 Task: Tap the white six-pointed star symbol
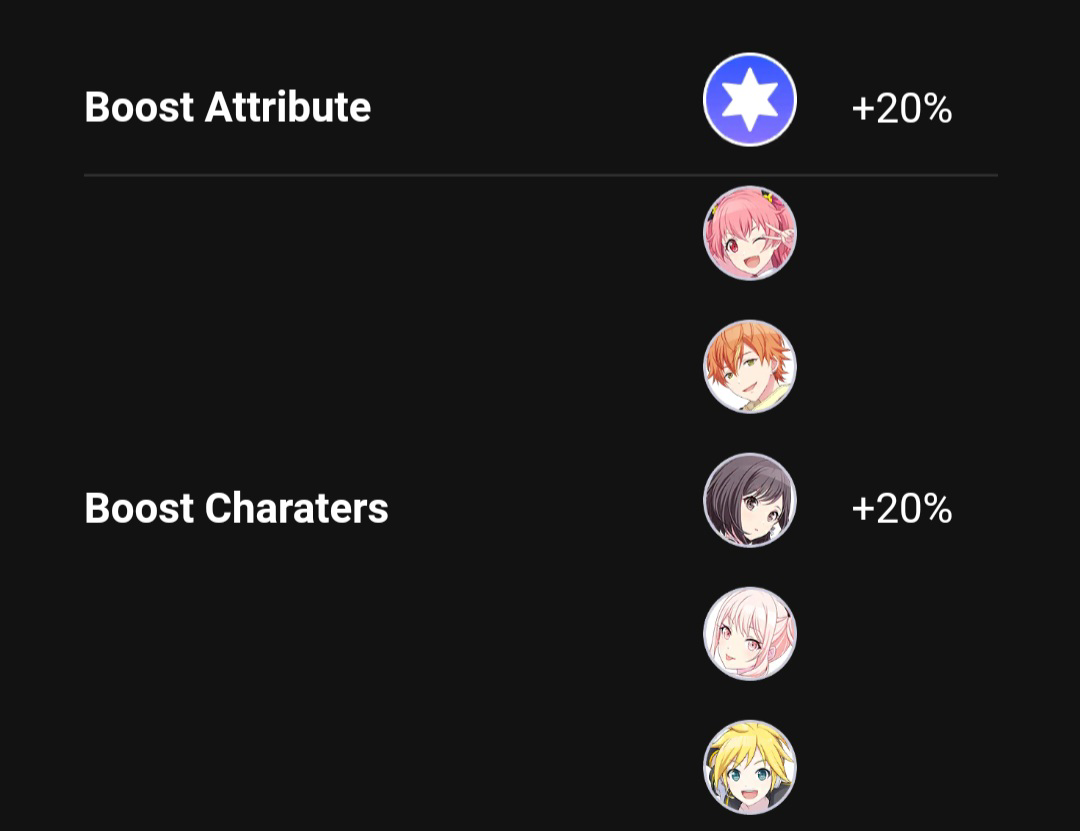click(750, 100)
